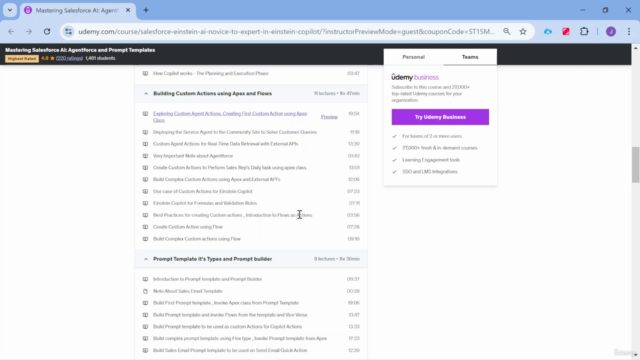This screenshot has height=360, width=640.
Task: Click the browser forward arrow
Action: 29,31
